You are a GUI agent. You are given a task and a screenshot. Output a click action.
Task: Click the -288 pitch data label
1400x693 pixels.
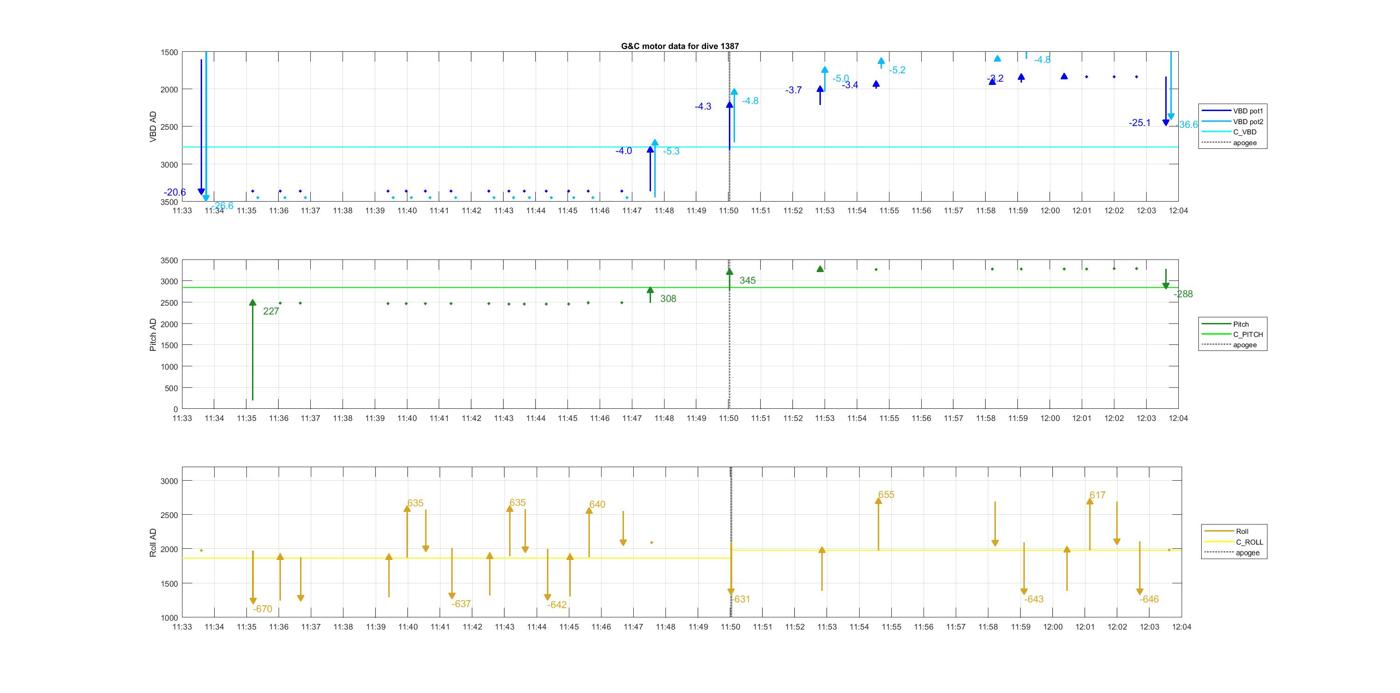click(x=1182, y=294)
